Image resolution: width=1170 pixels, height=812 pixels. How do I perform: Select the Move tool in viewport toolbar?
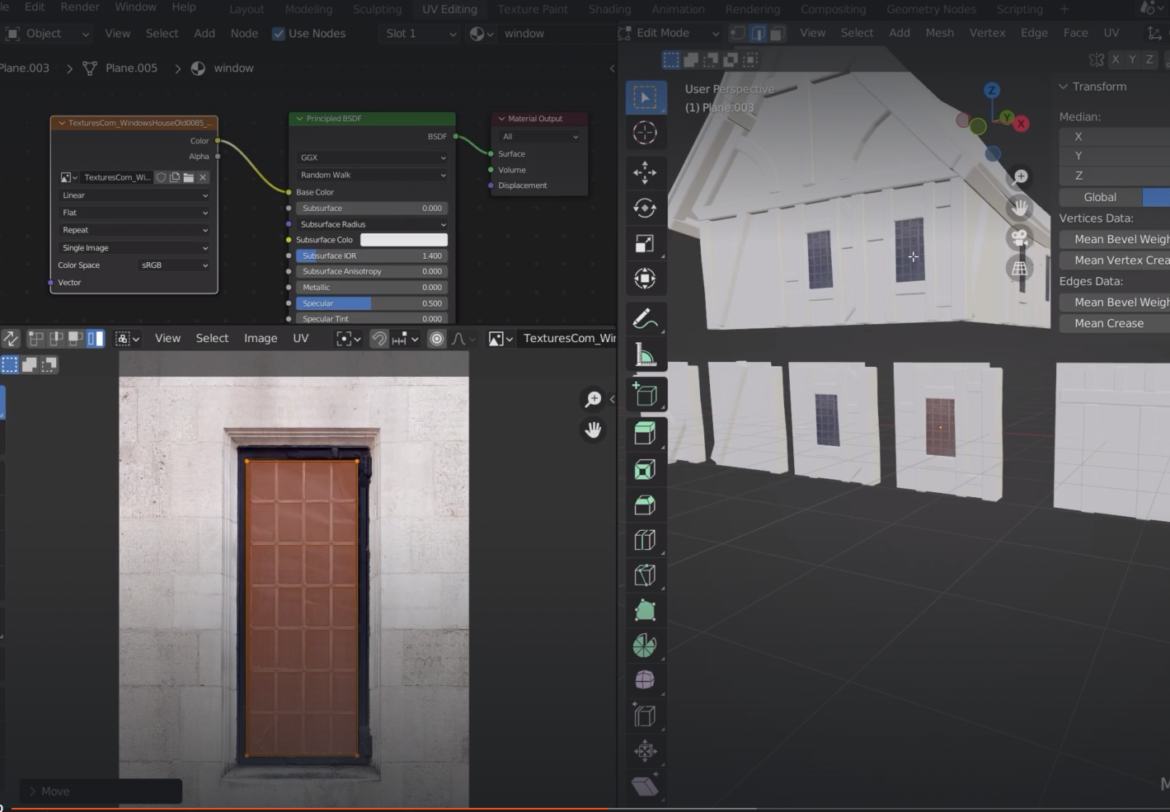coord(645,172)
